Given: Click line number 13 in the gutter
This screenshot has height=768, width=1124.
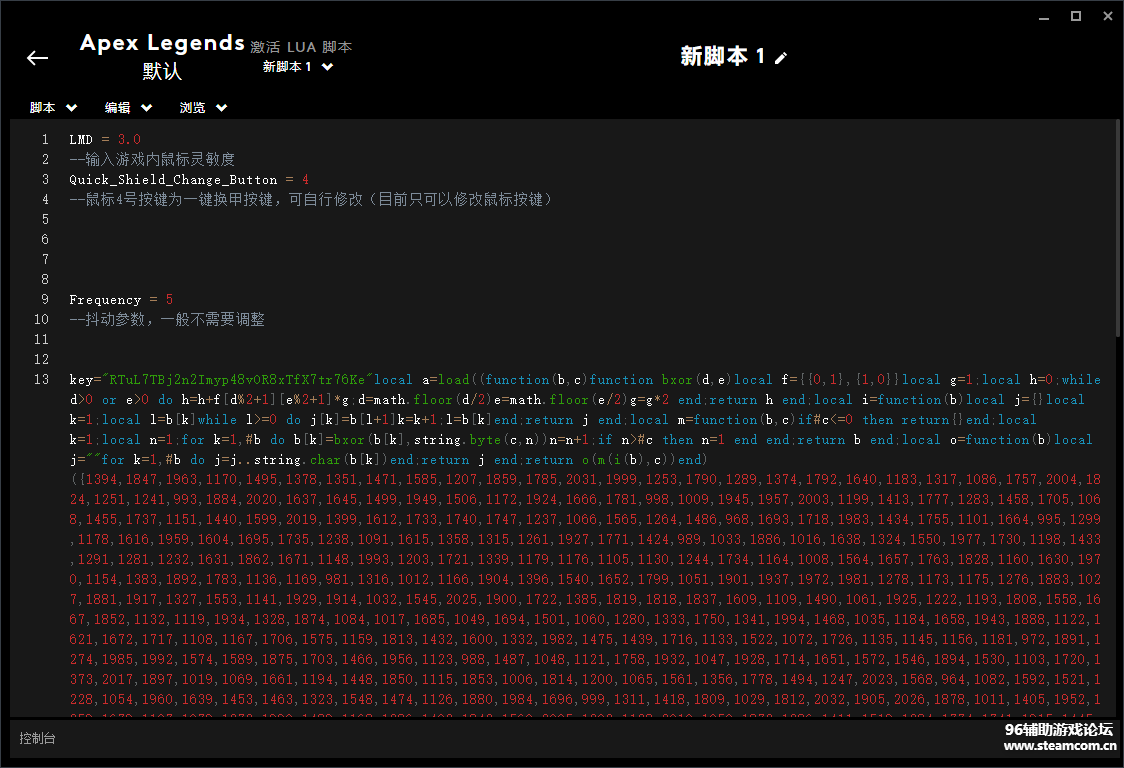Looking at the screenshot, I should (42, 379).
